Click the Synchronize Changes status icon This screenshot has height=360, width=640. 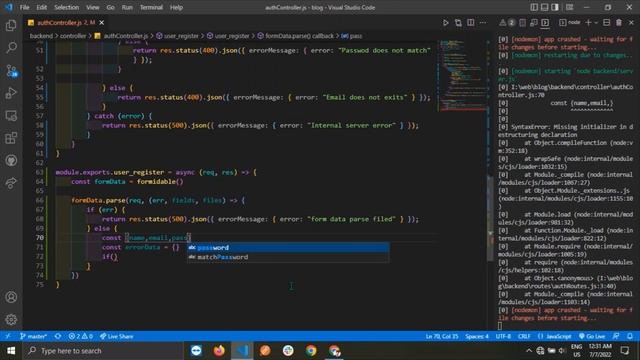(58, 336)
